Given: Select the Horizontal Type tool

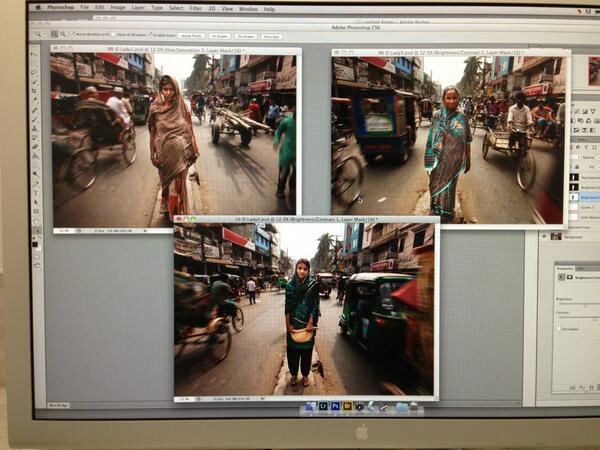Looking at the screenshot, I should pyautogui.click(x=36, y=193).
